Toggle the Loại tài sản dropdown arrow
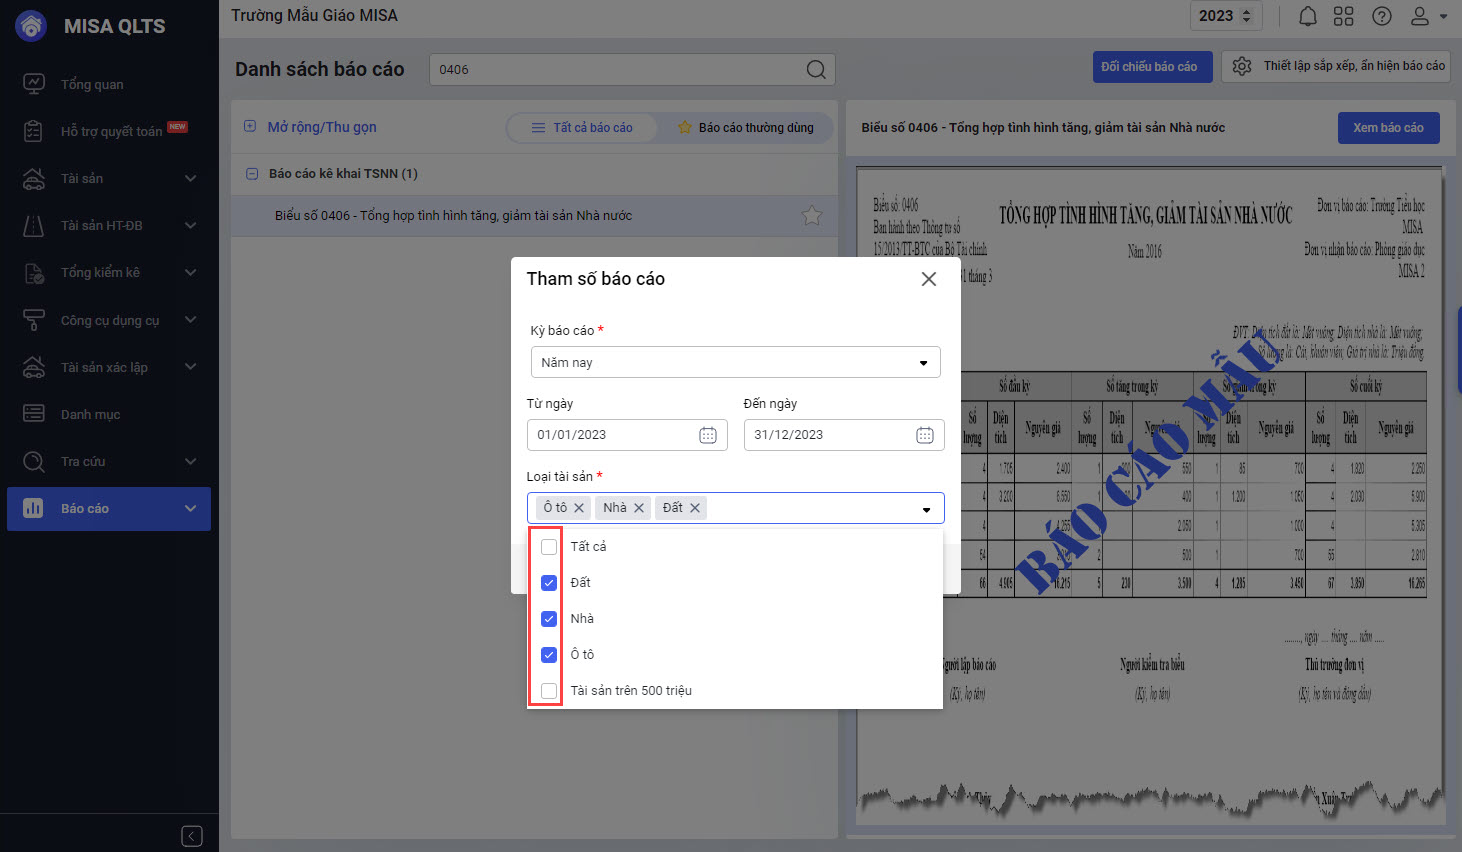 (927, 510)
